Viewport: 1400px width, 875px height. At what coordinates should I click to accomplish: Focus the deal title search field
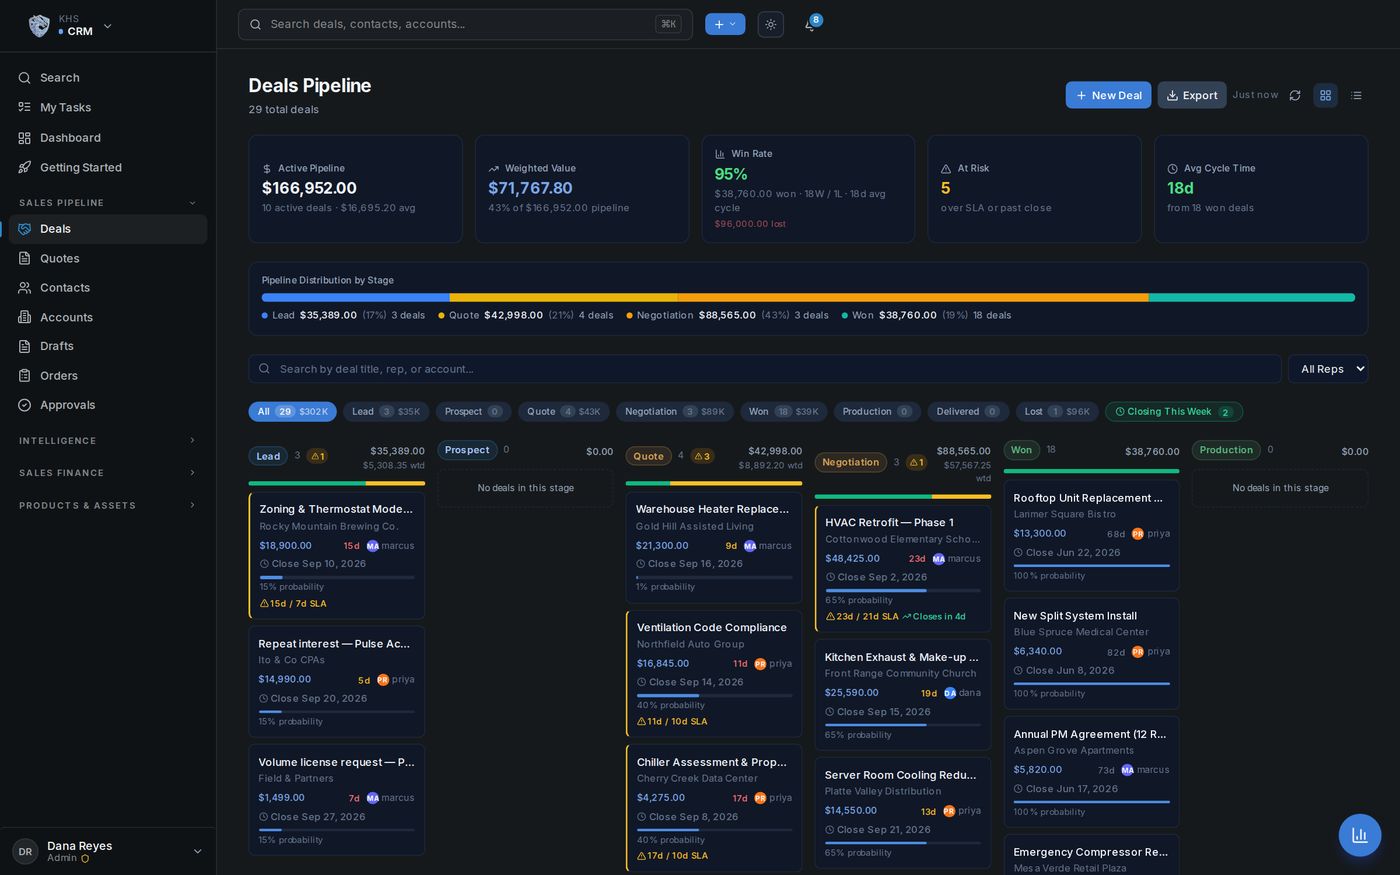(765, 369)
